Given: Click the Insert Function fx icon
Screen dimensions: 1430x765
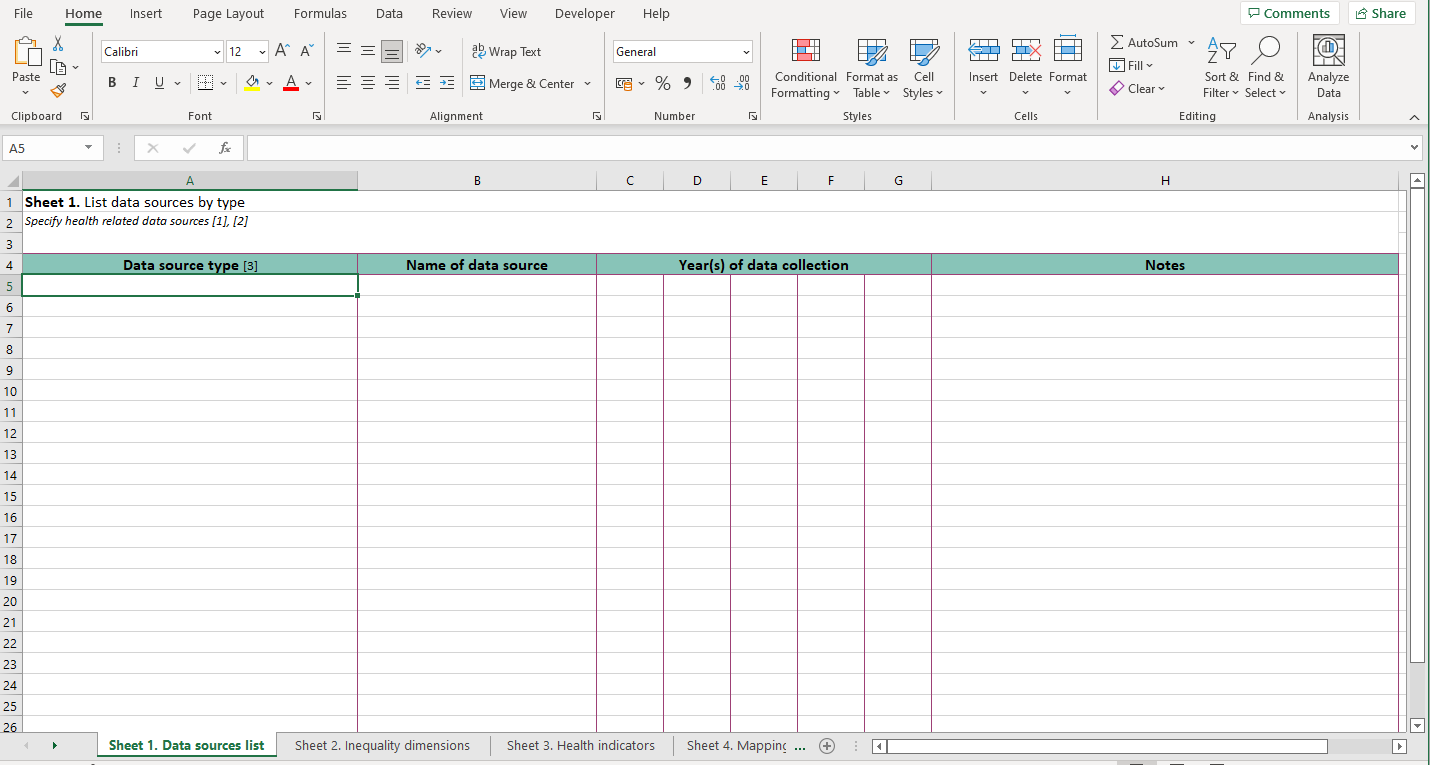Looking at the screenshot, I should [225, 148].
